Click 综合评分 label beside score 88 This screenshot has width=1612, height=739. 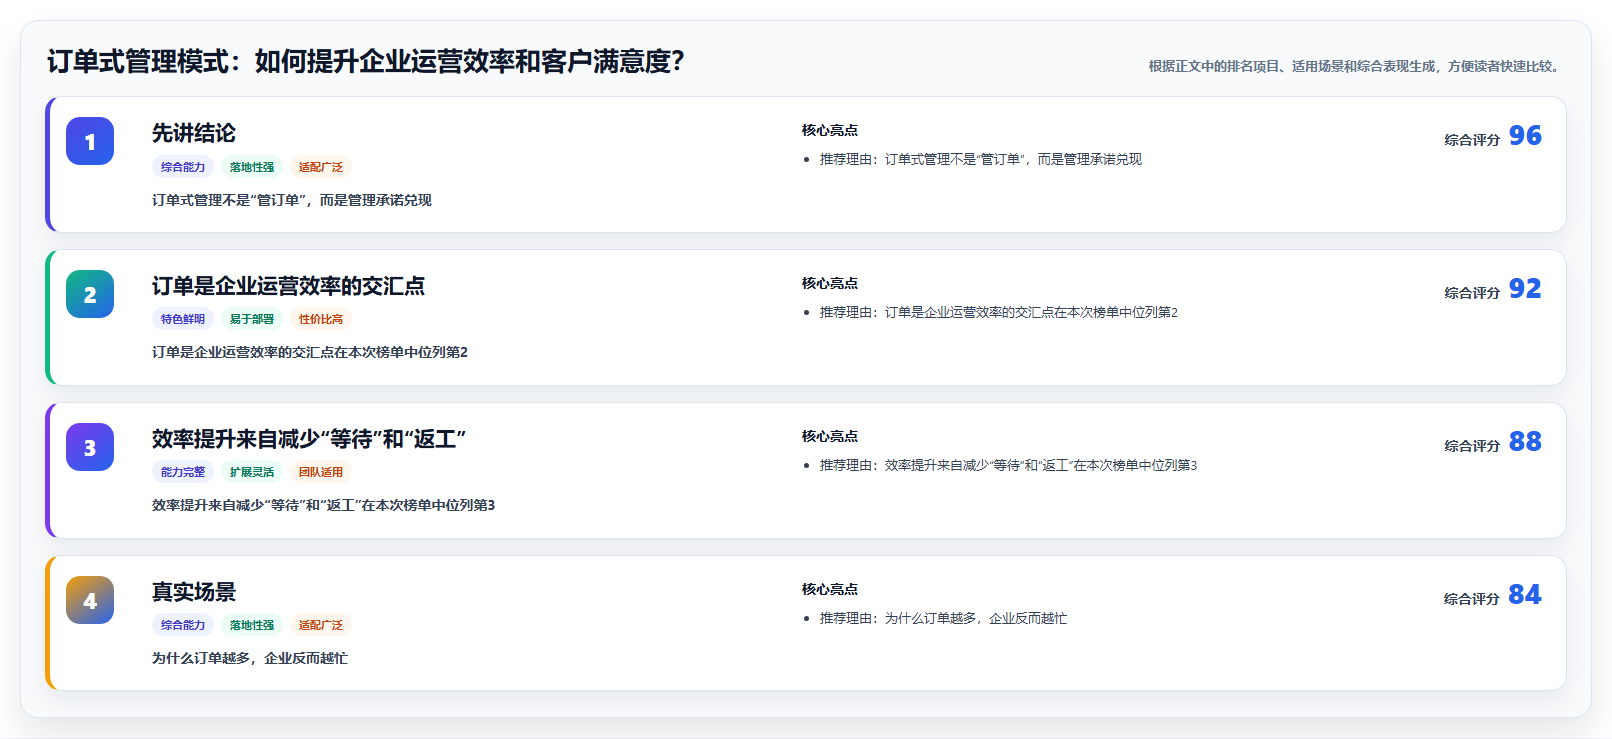(1472, 446)
